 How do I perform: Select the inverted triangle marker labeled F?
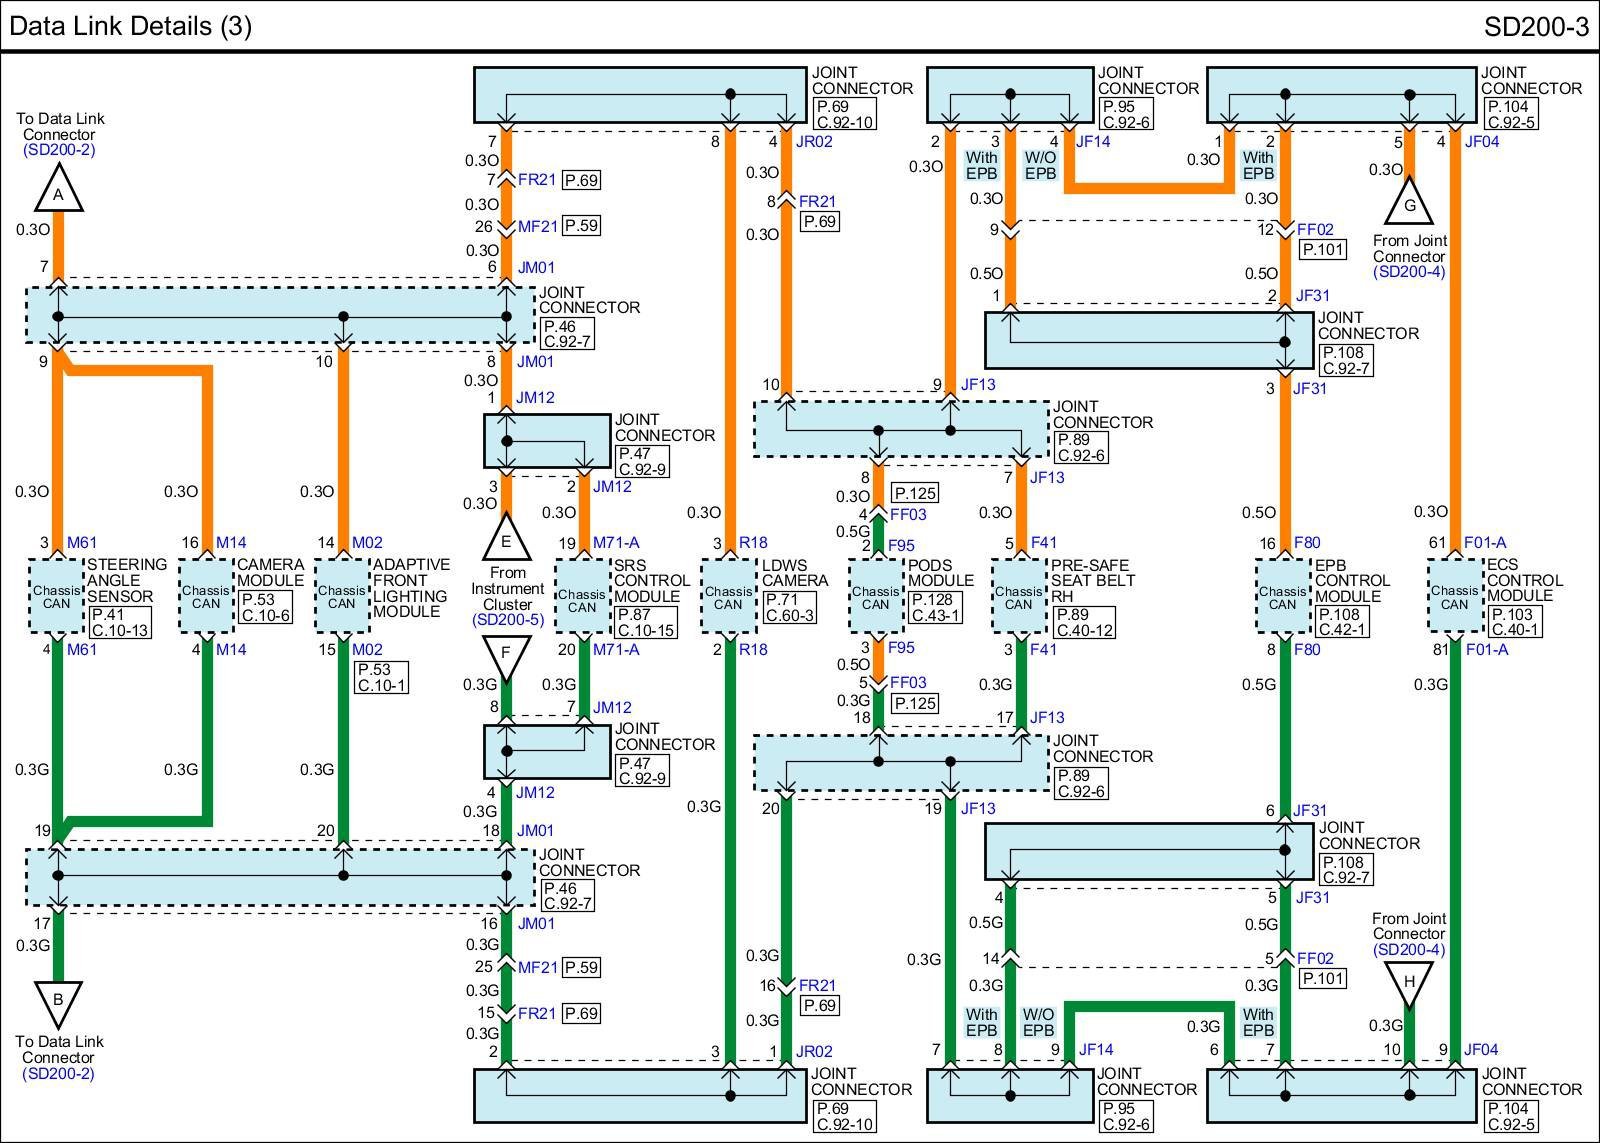click(506, 657)
